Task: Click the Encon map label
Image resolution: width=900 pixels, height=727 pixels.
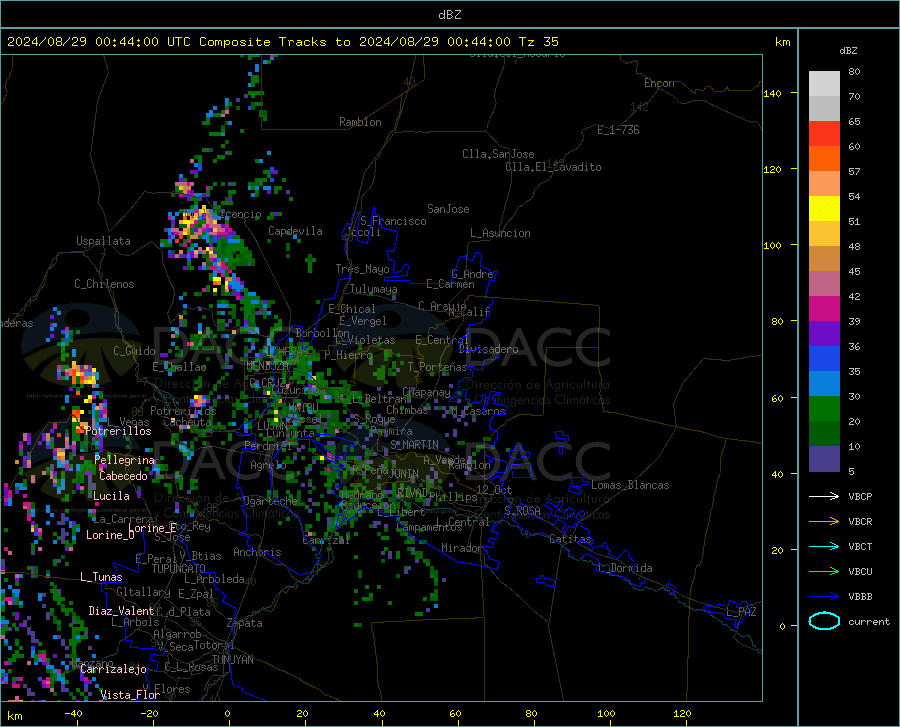Action: tap(659, 83)
